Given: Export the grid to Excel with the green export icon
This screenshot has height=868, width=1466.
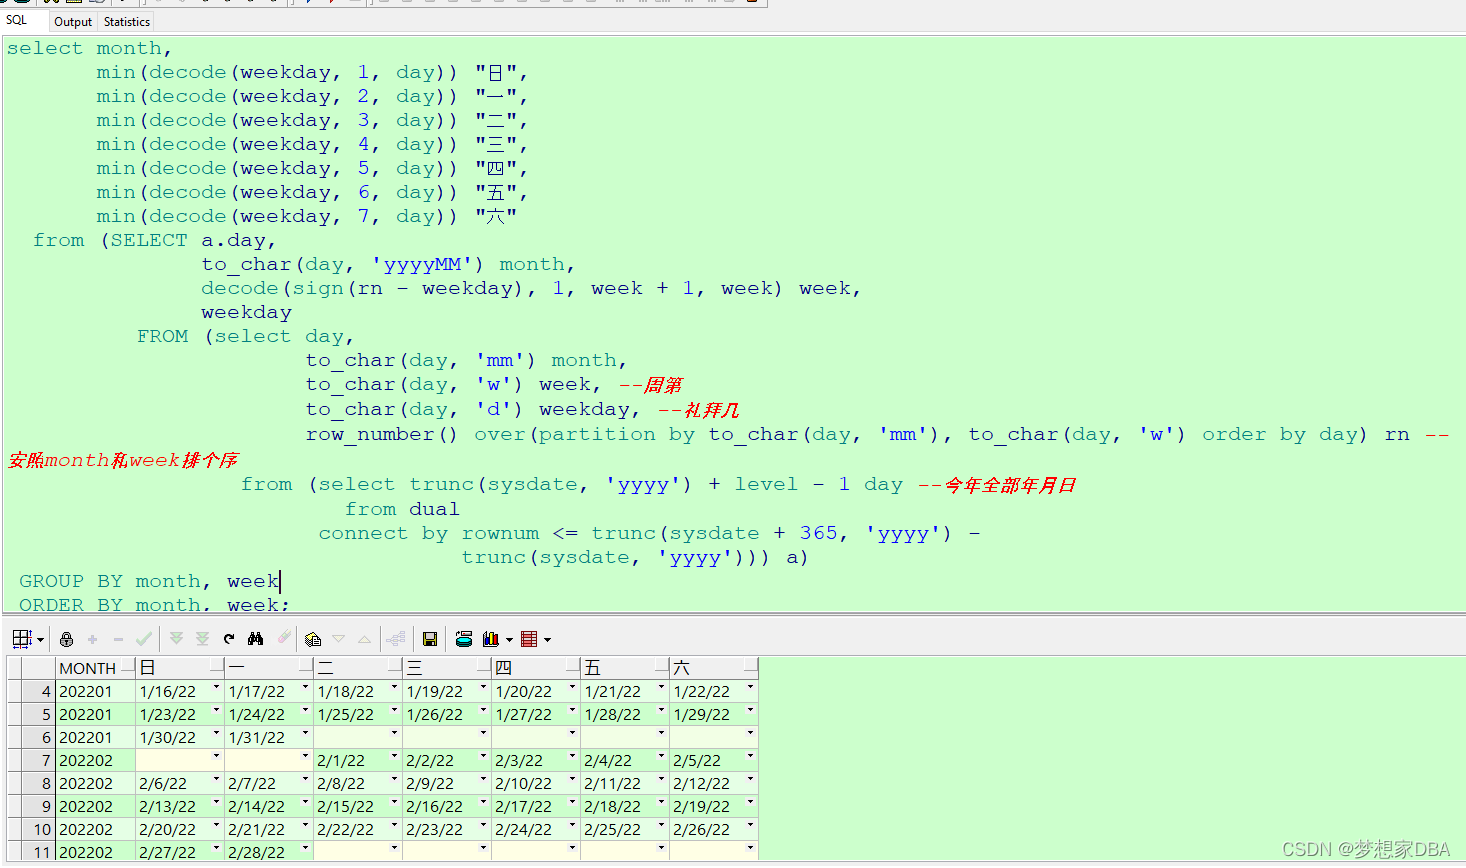Looking at the screenshot, I should [x=464, y=639].
